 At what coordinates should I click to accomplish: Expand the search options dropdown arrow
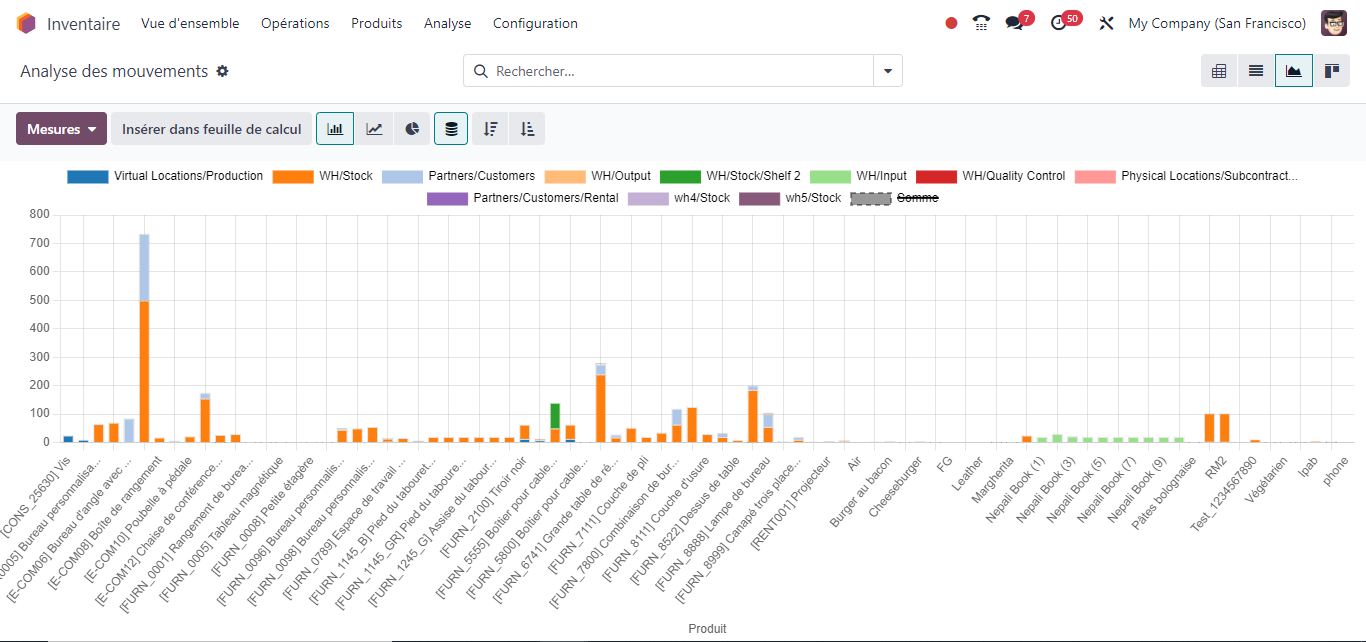888,71
